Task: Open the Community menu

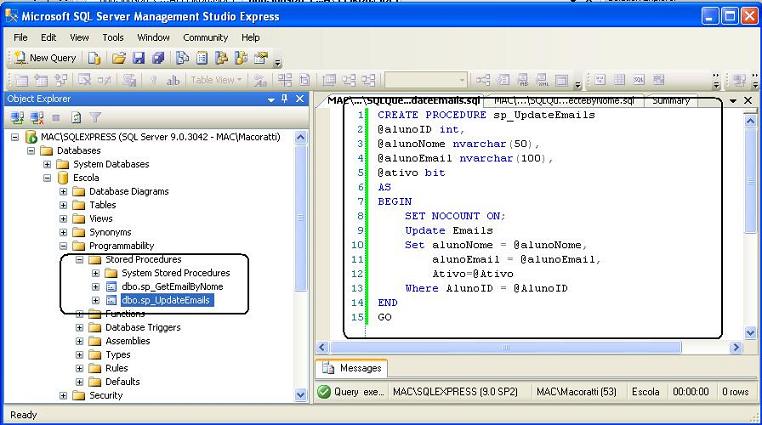Action: pos(206,37)
